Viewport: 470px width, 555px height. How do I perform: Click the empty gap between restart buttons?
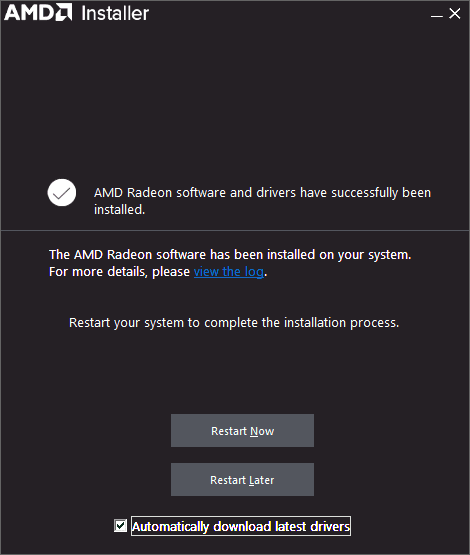tap(242, 455)
